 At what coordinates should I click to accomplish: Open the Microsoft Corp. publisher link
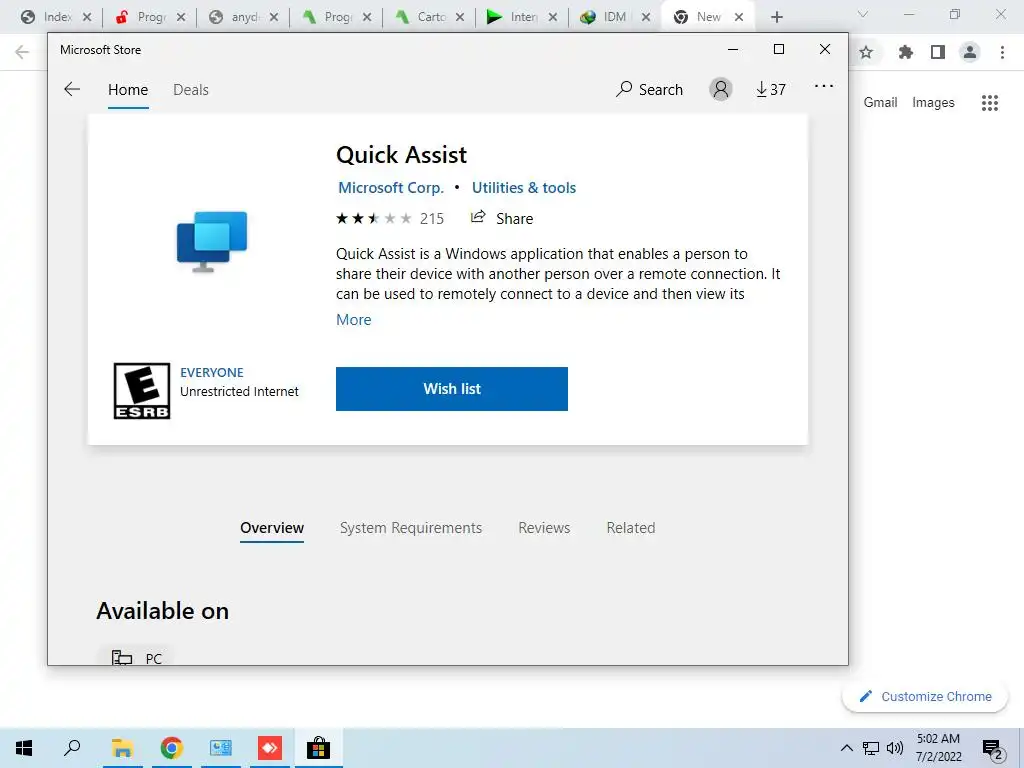391,187
